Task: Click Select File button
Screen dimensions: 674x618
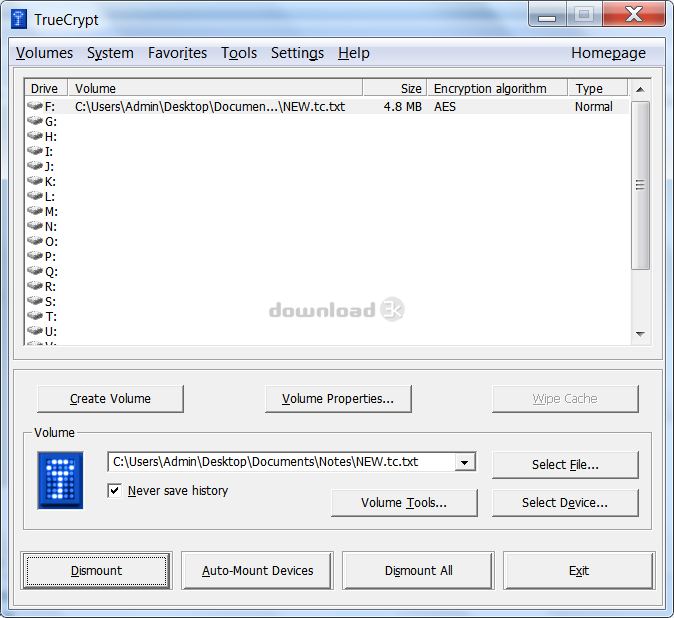Action: point(565,465)
